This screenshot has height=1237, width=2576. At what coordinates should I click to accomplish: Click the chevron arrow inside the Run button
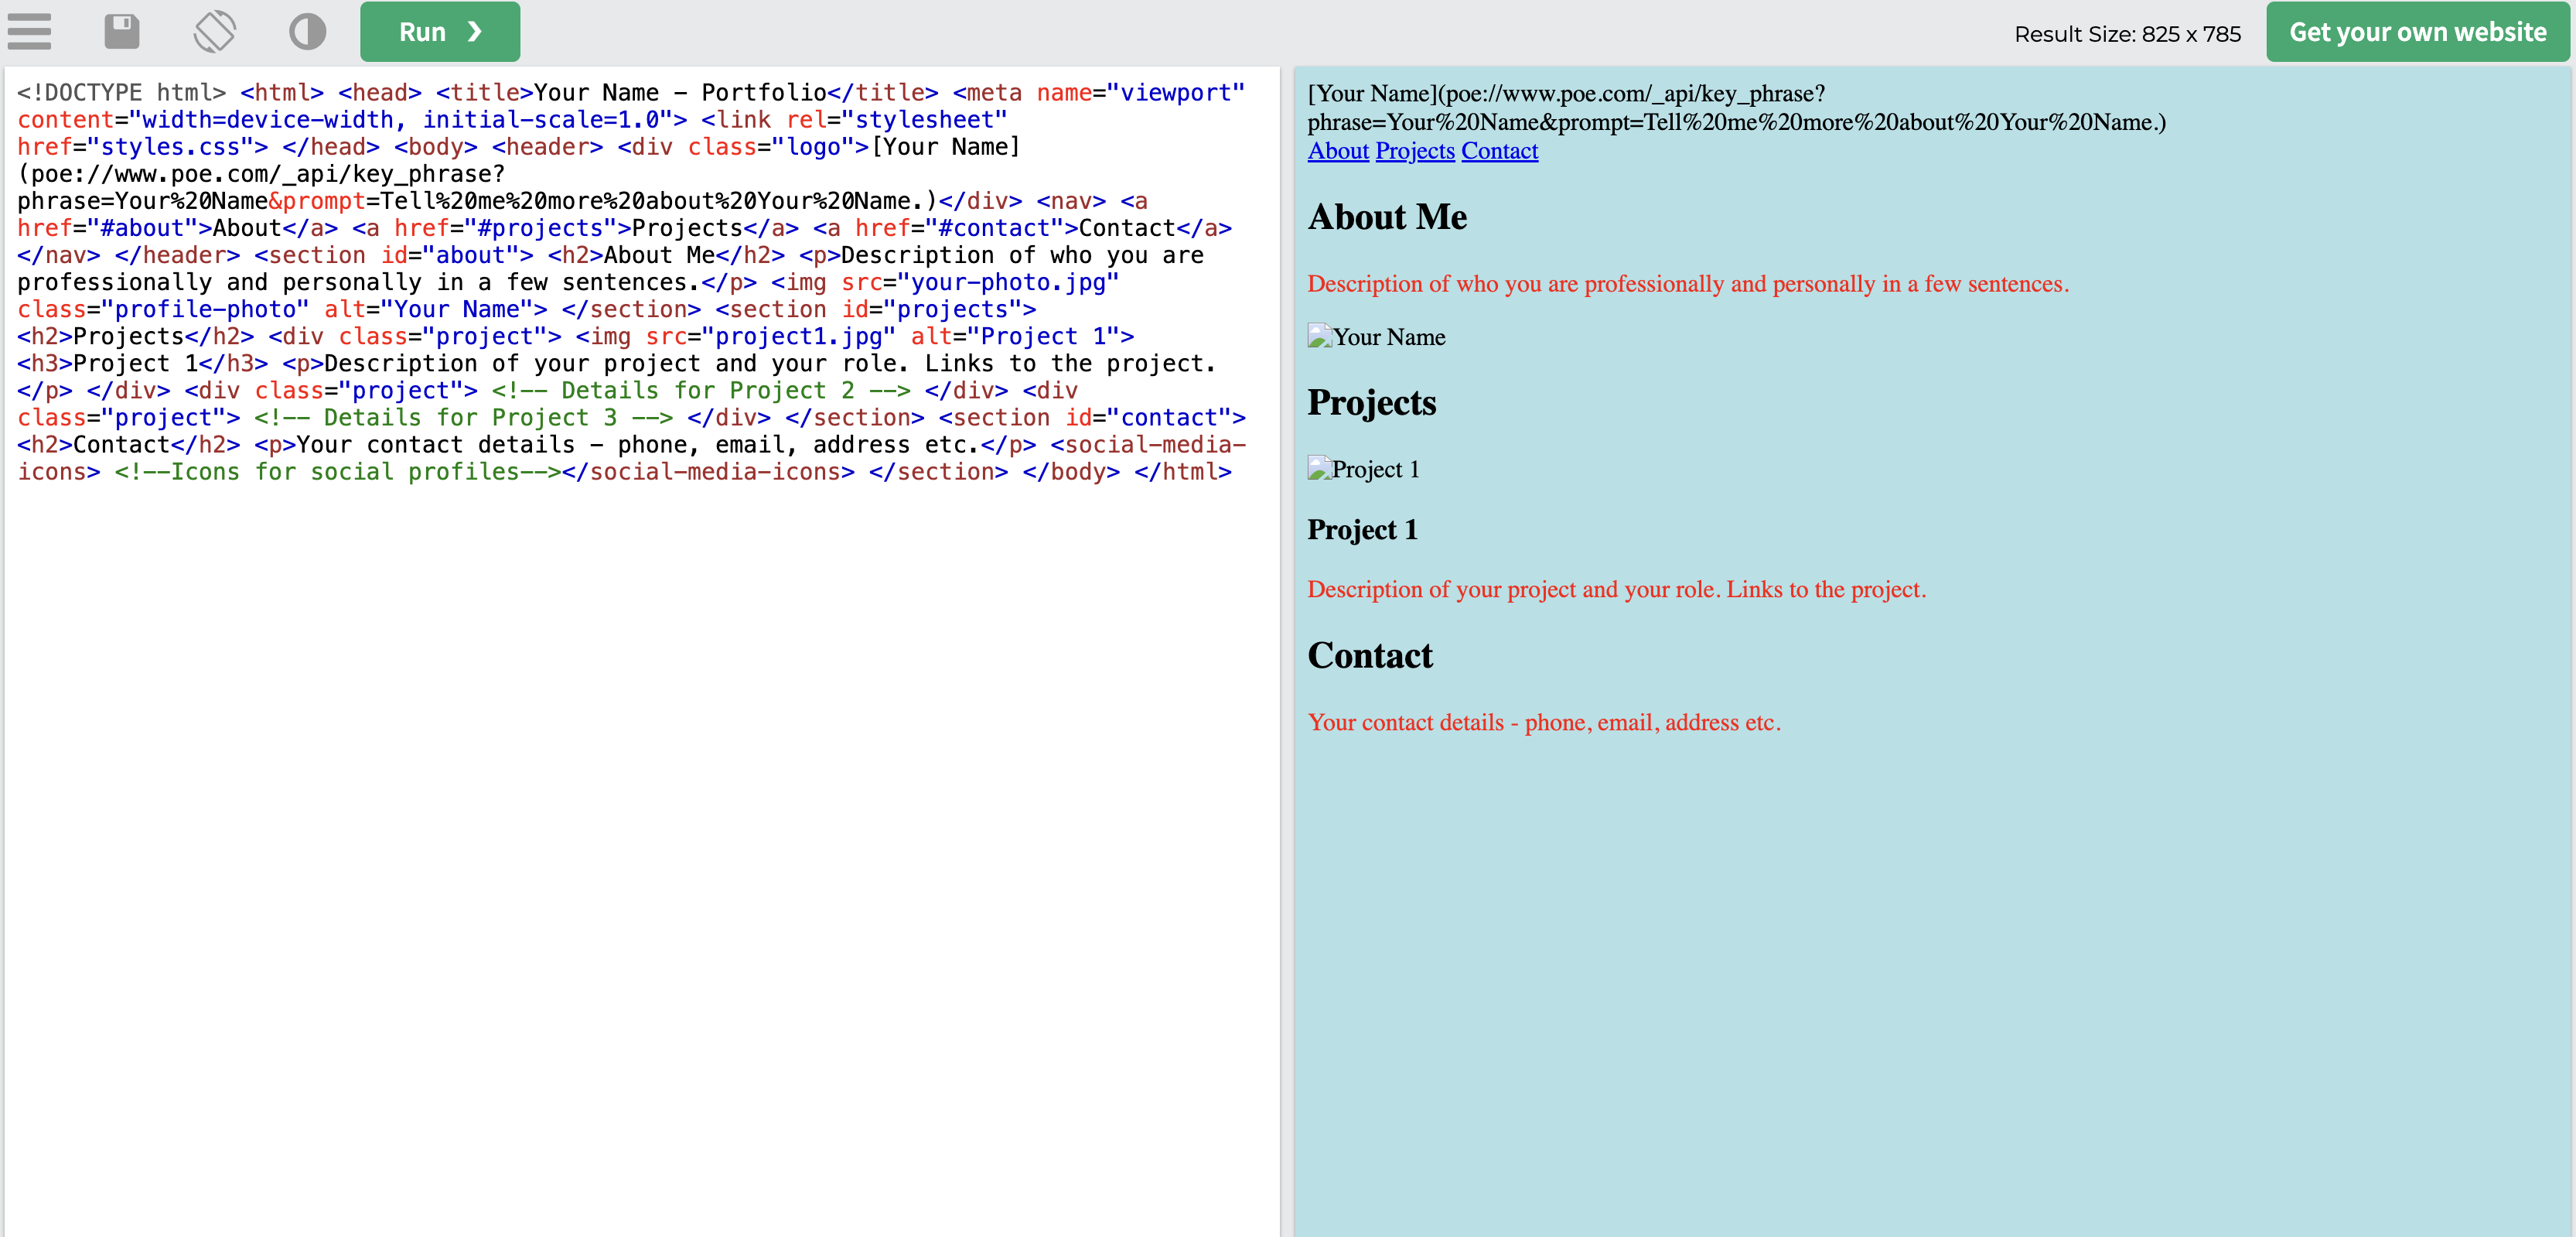[x=475, y=31]
